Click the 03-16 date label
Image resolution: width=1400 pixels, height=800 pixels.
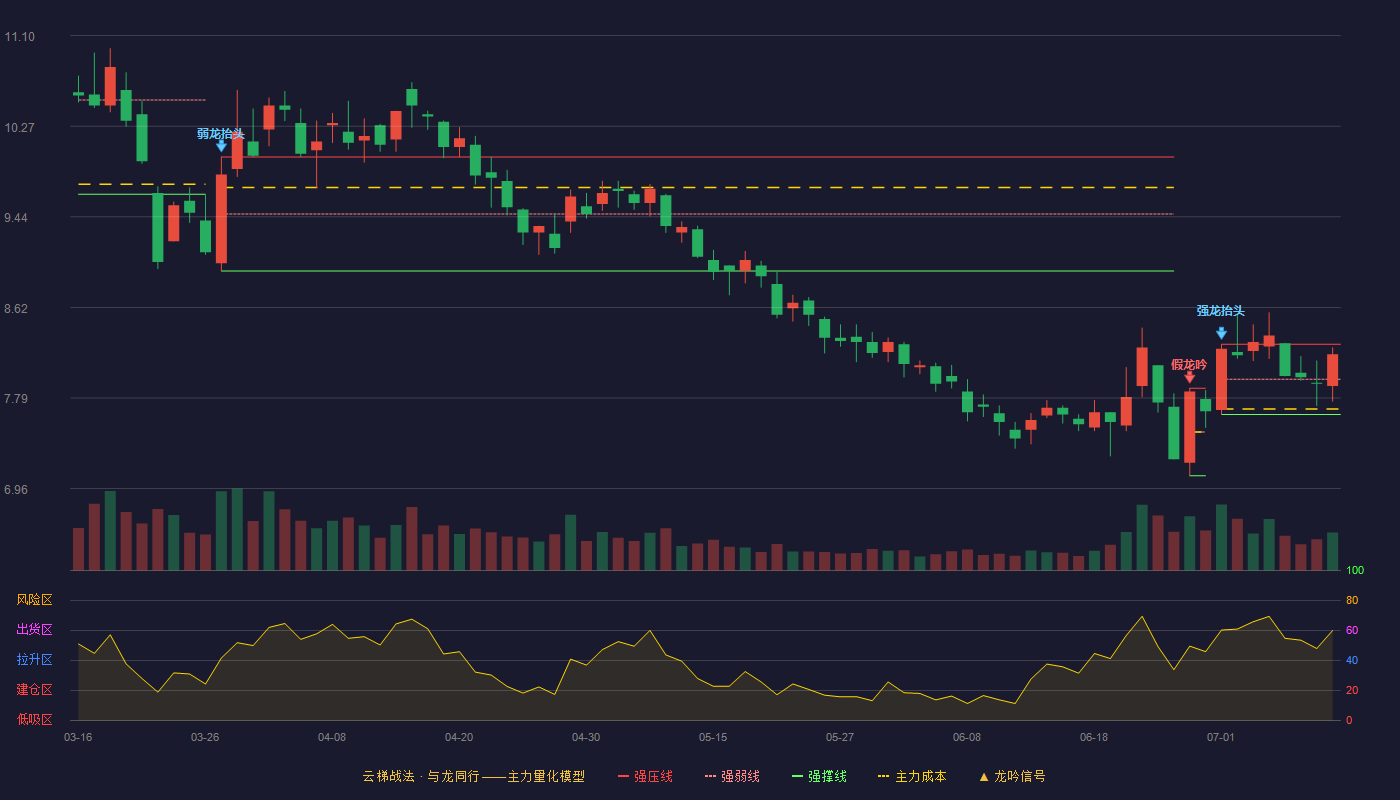[x=78, y=737]
